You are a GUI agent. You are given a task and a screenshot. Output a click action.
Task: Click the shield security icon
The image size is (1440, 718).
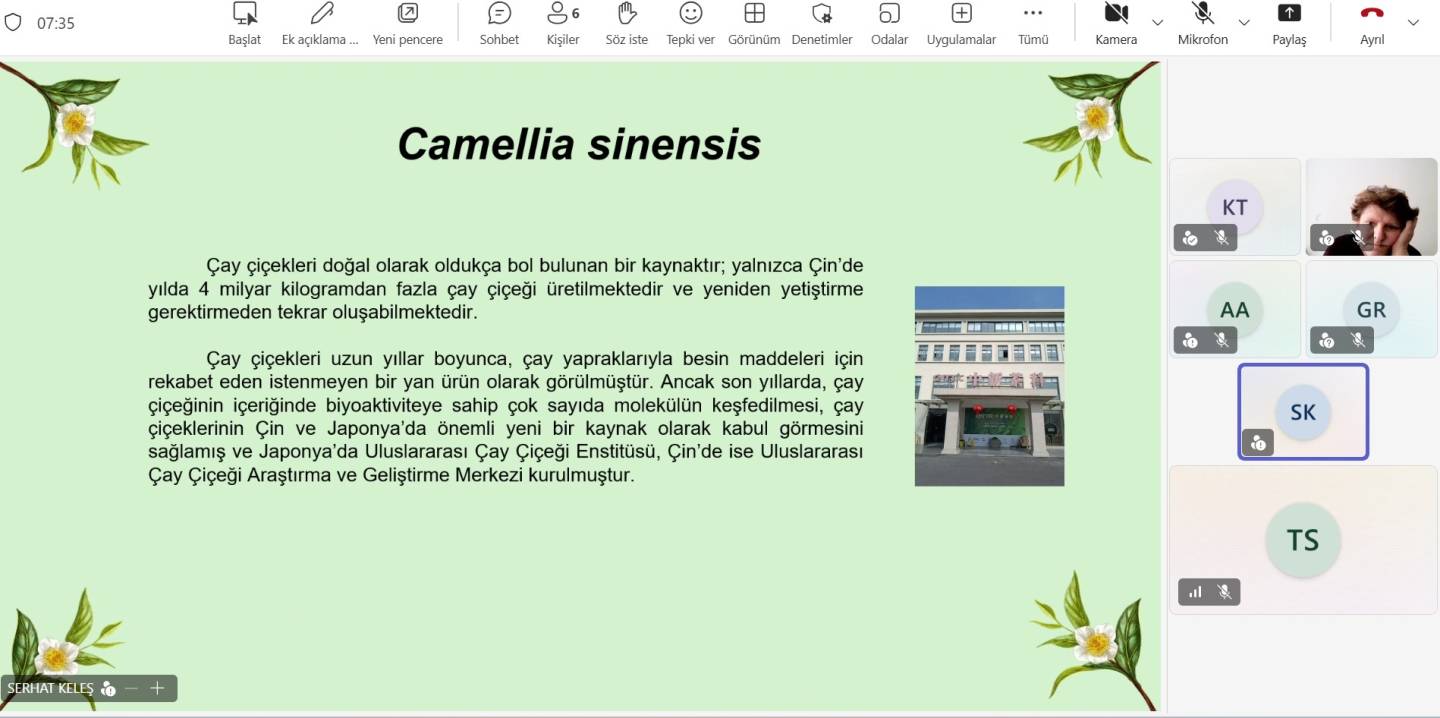click(13, 22)
